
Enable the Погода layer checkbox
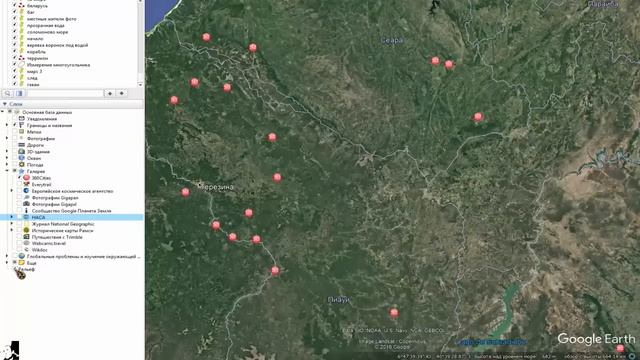[x=15, y=164]
